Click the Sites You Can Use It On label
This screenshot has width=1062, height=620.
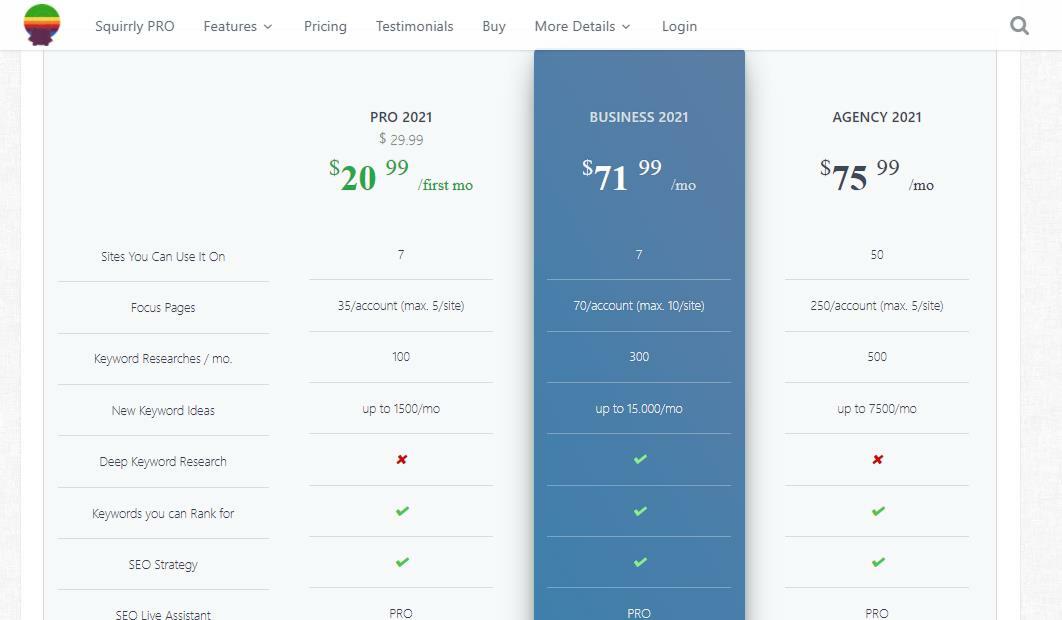(163, 256)
